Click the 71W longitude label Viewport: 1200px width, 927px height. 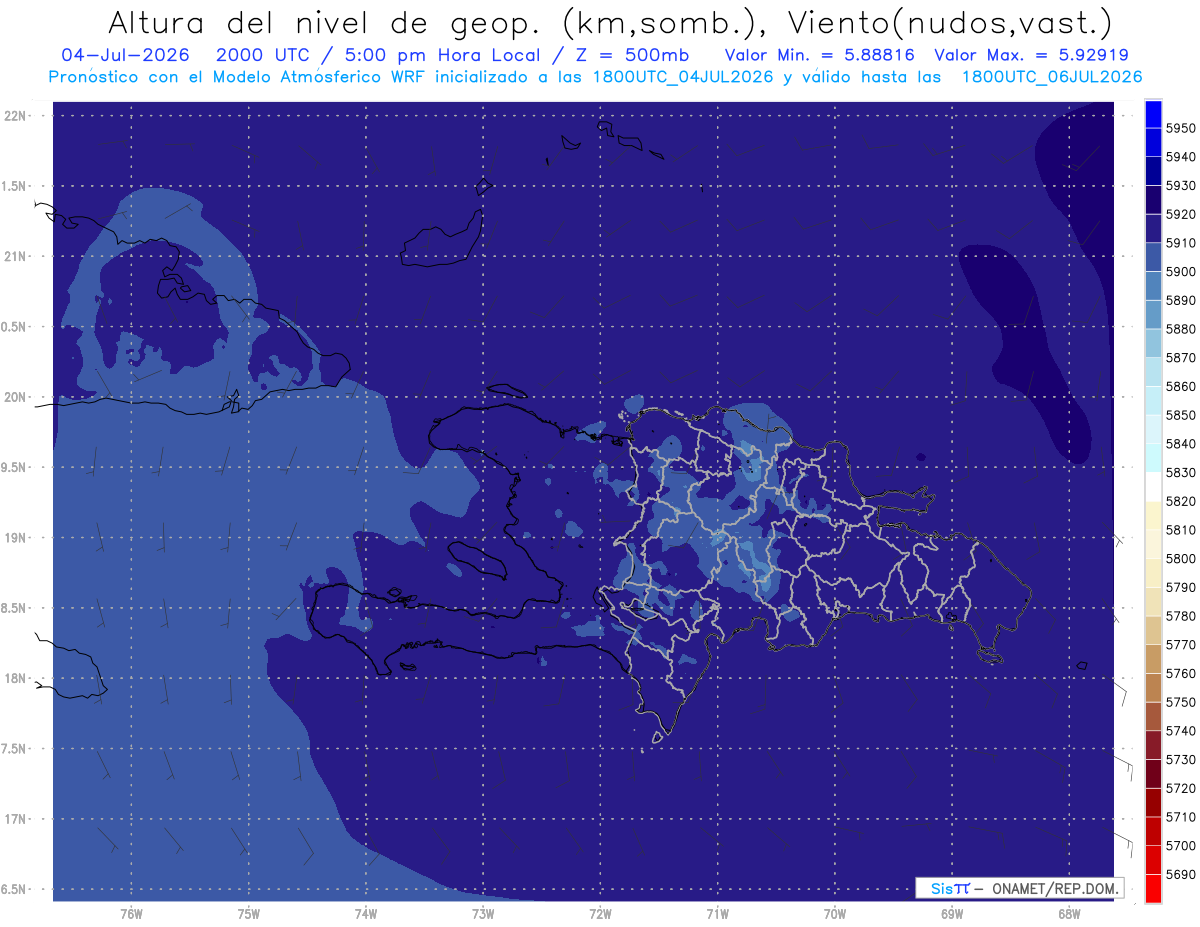pos(717,914)
